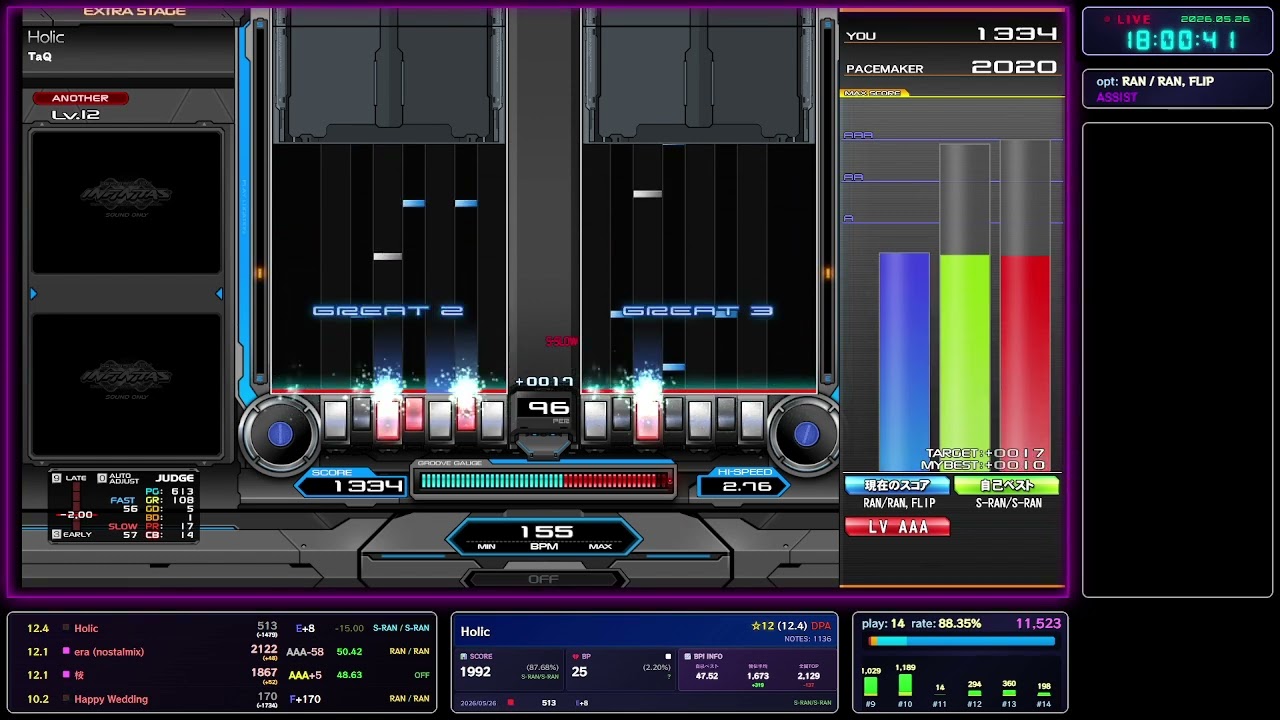Click the NOTES: 1136 text
The height and width of the screenshot is (720, 1280).
[808, 639]
